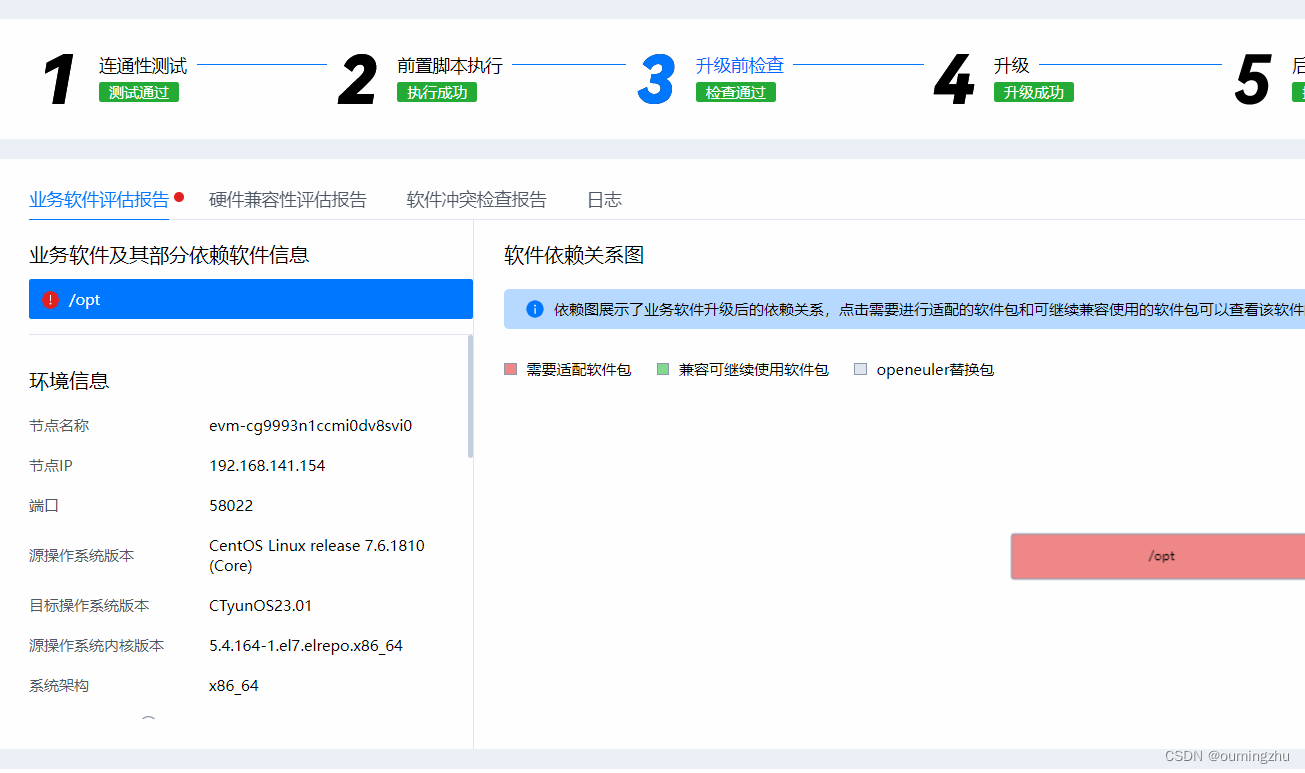This screenshot has height=773, width=1305.
Task: Click the 测试通过 status badge
Action: click(x=138, y=92)
